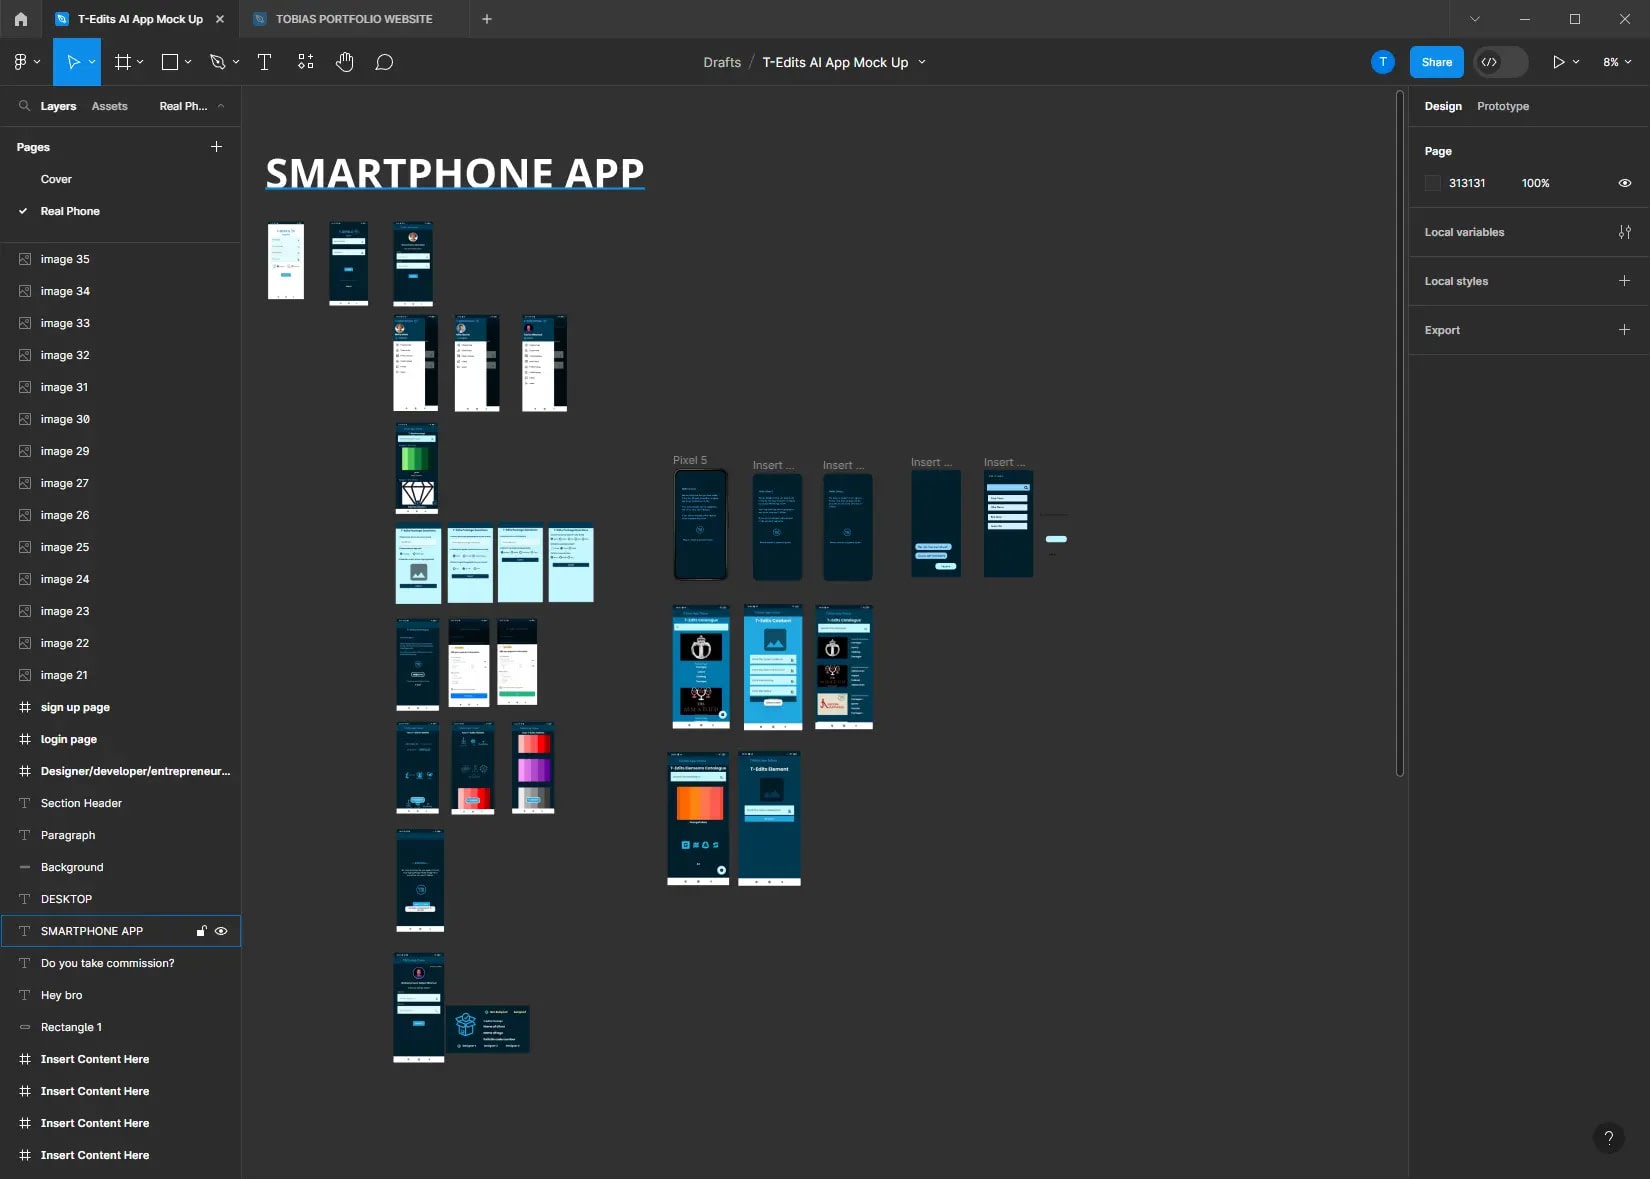Switch to TOBIAS PORTFOLIO WEBSITE tab
The width and height of the screenshot is (1650, 1179).
(x=354, y=19)
